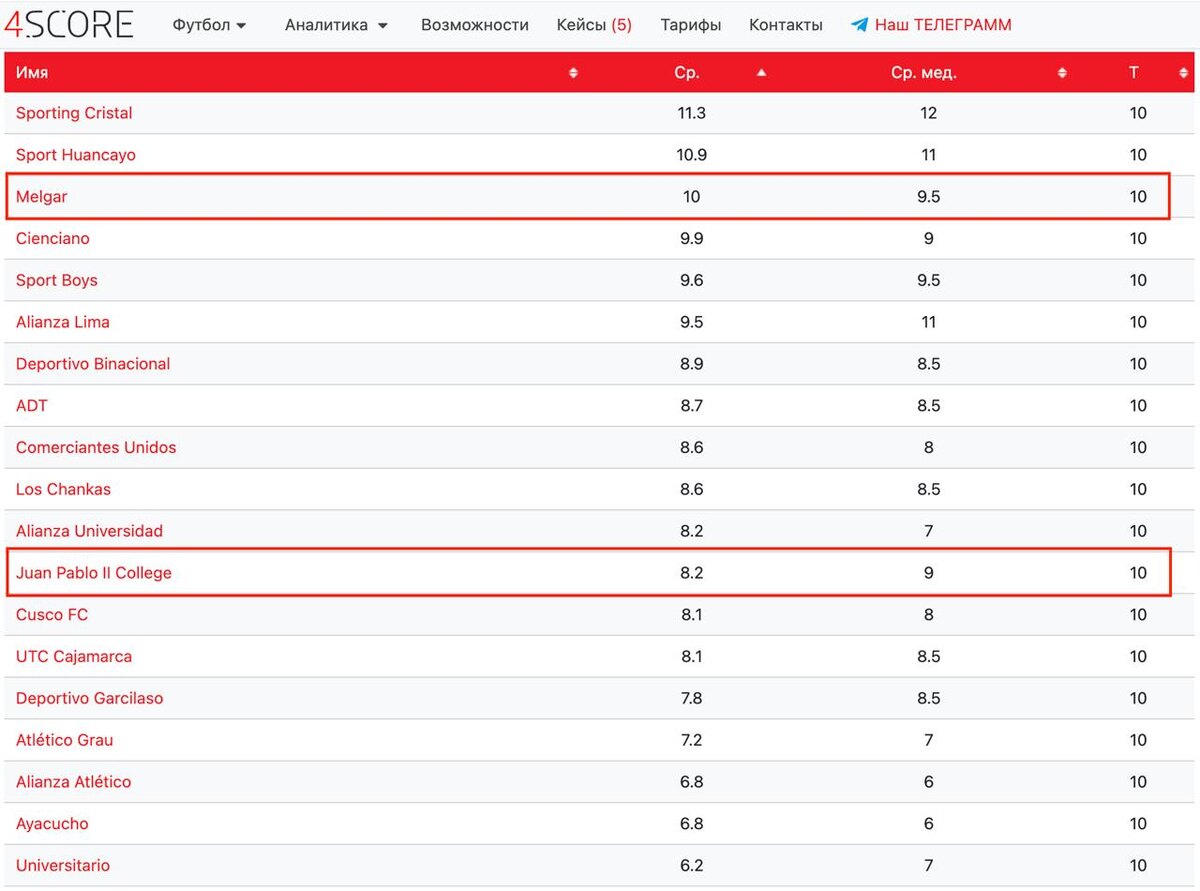Open the Sporting Cristal team page
The image size is (1200, 891).
click(74, 113)
